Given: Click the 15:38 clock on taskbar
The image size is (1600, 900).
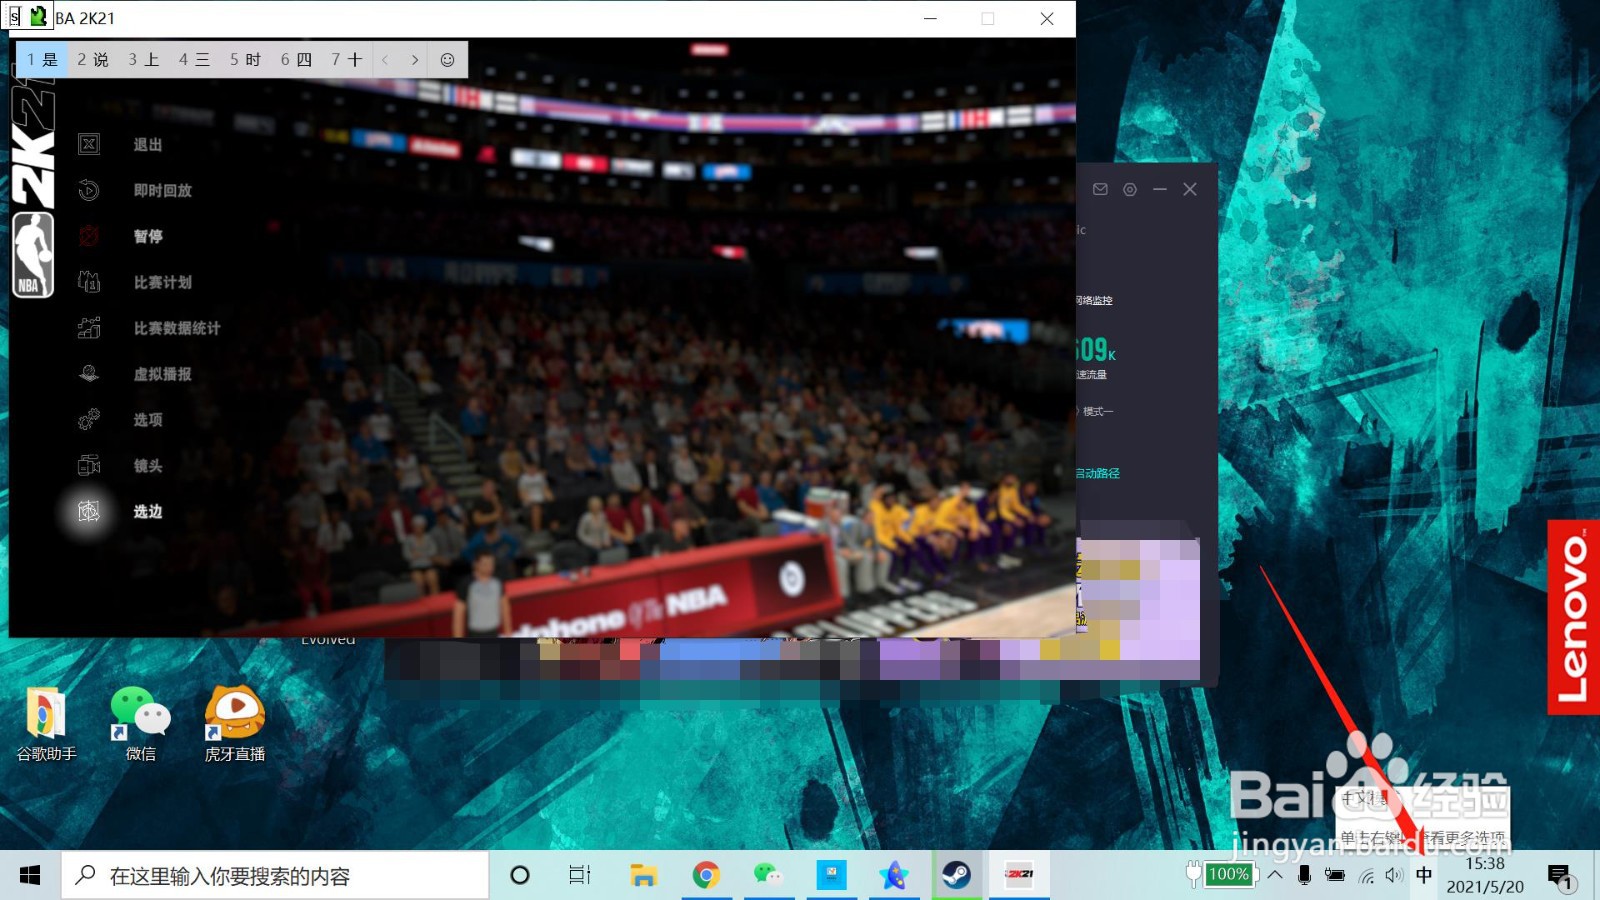Looking at the screenshot, I should coord(1485,864).
